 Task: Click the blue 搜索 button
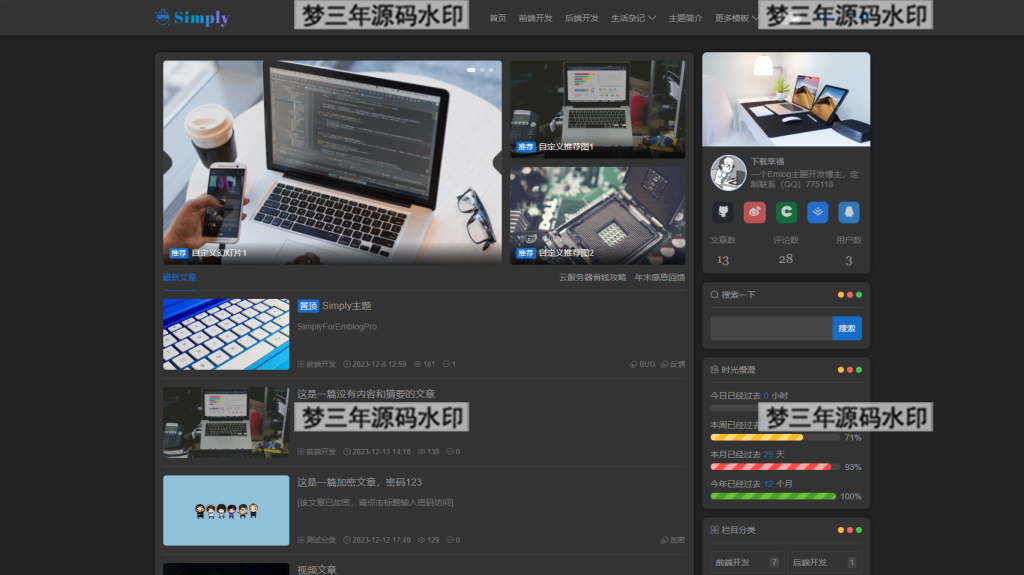click(847, 328)
